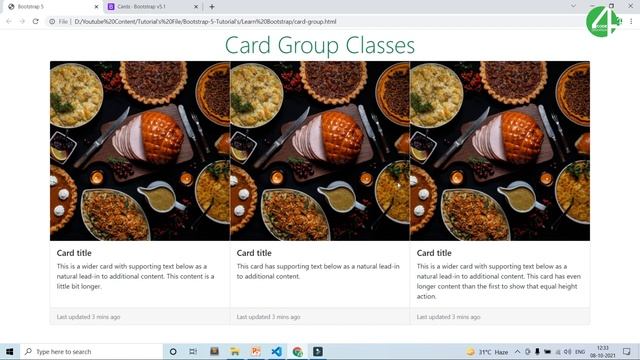View site information icon beside File label

[52, 22]
